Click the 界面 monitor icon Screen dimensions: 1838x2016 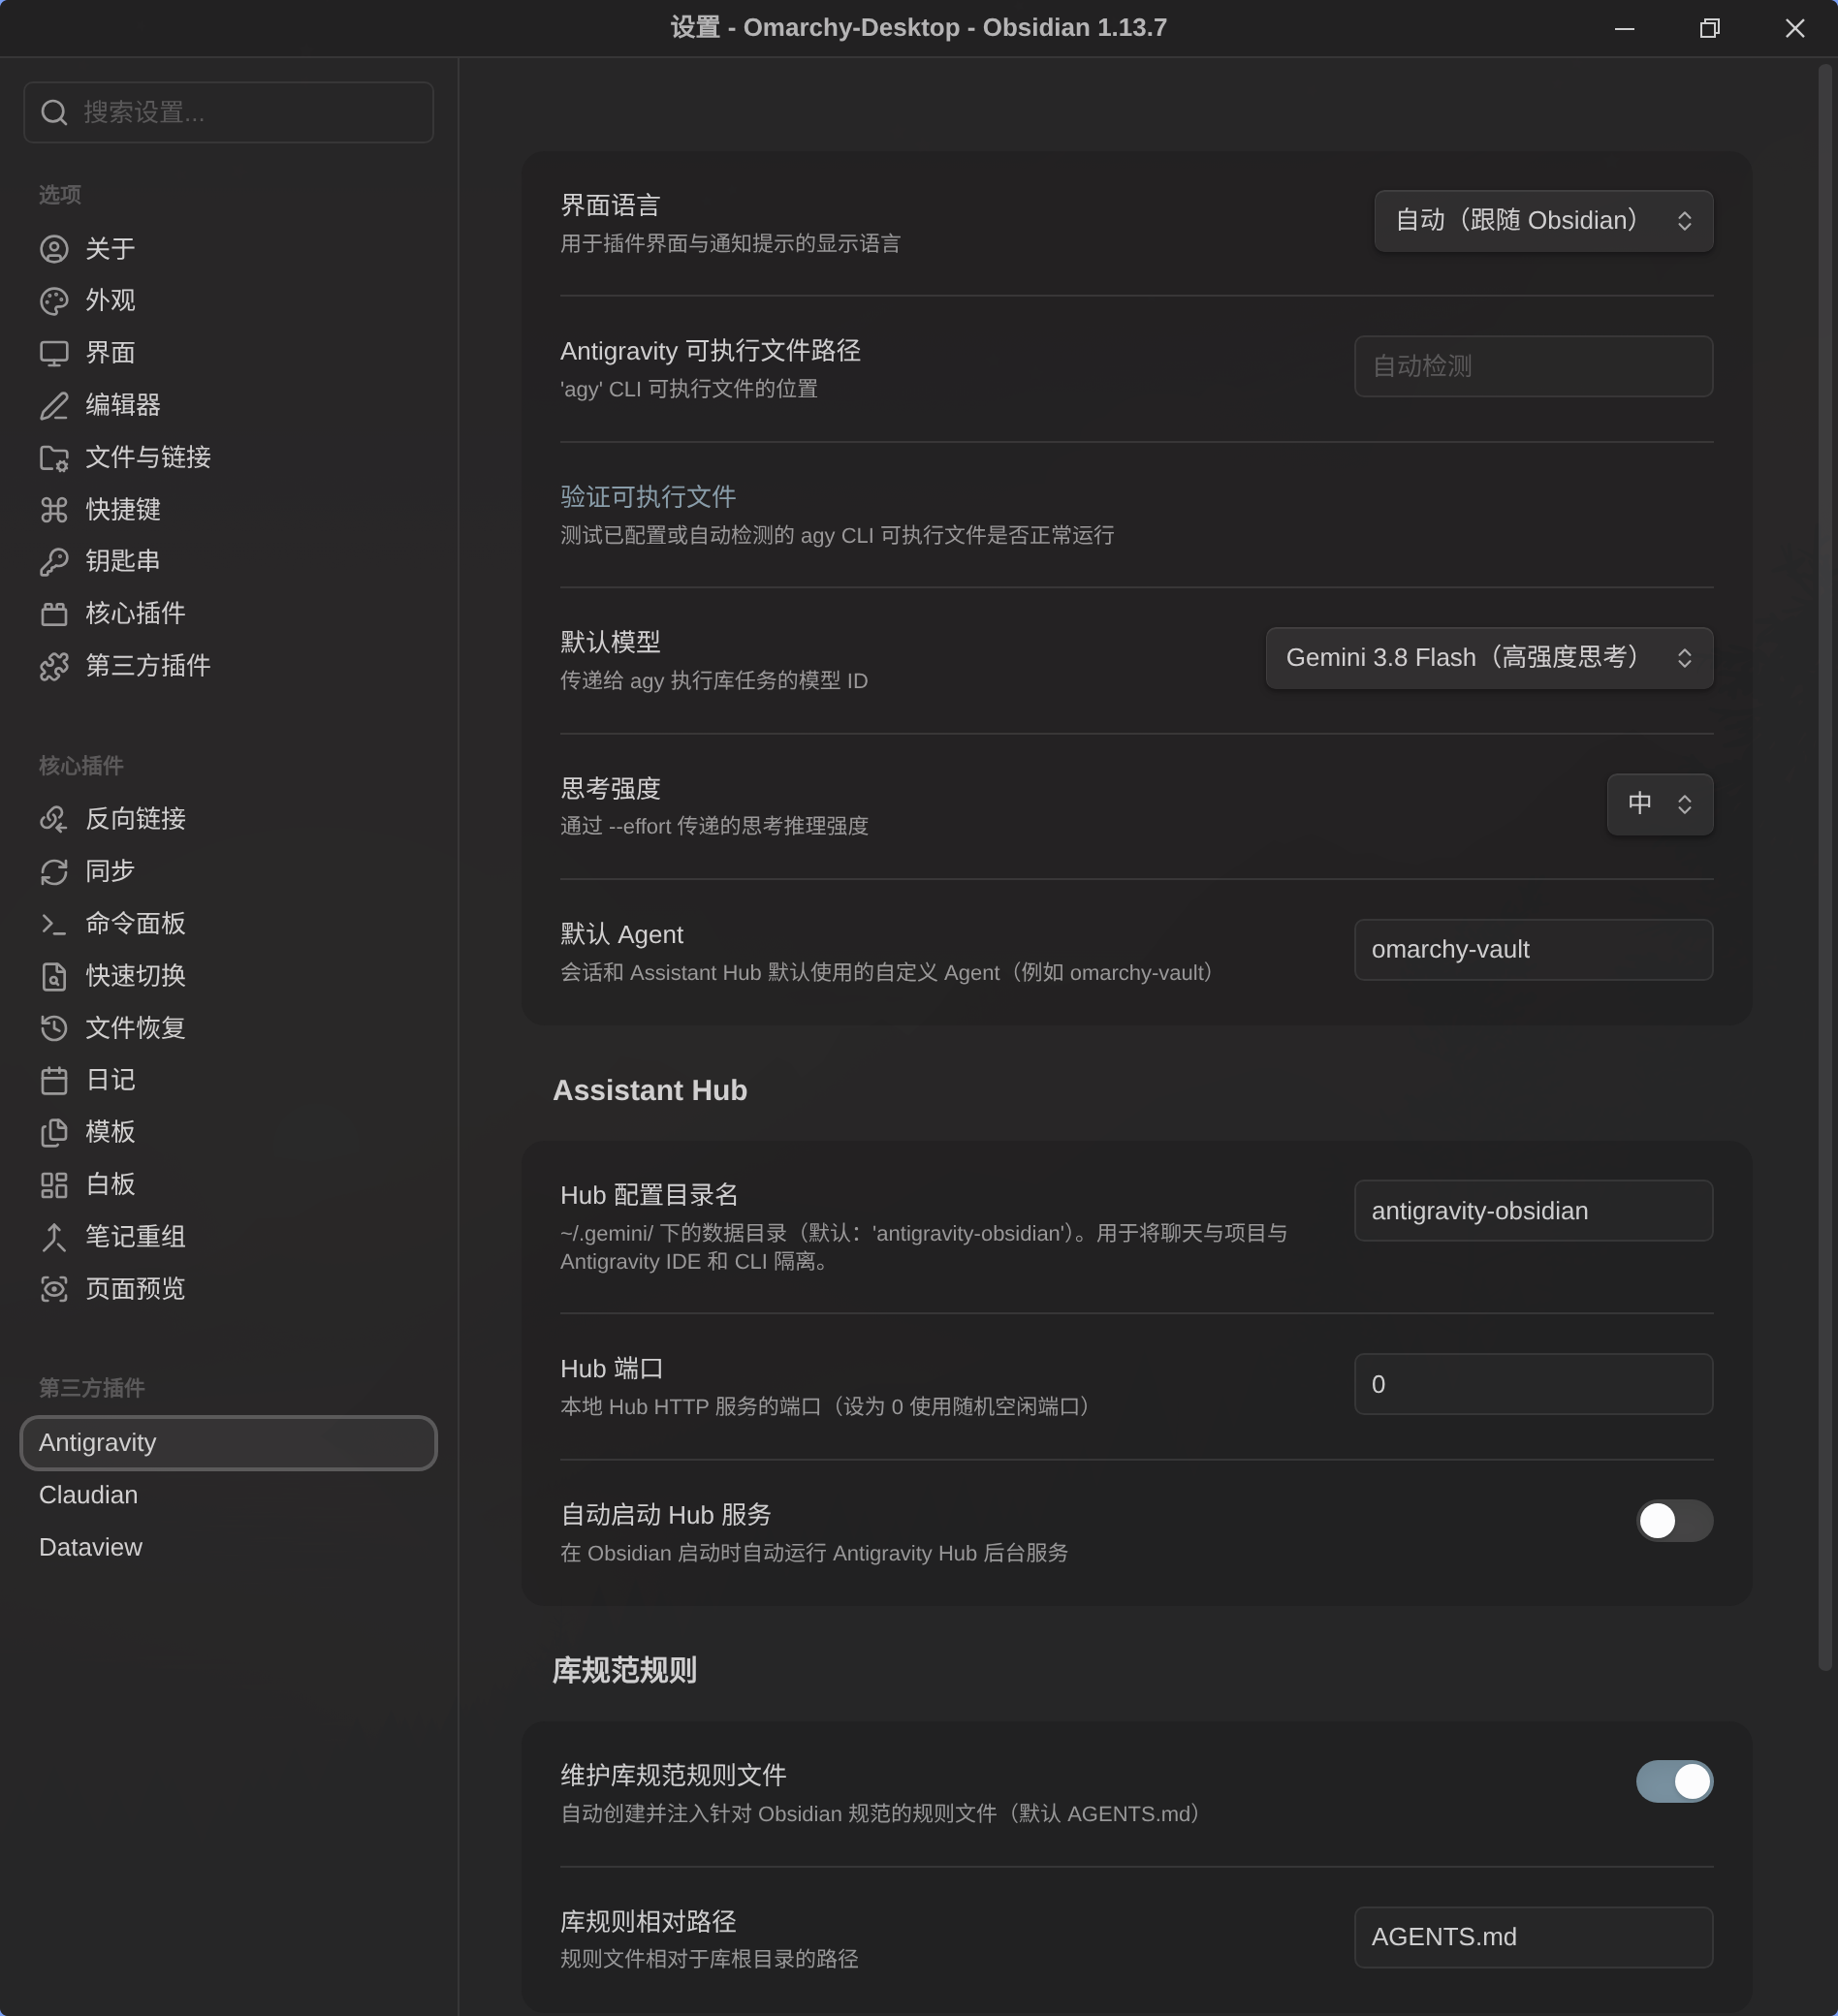coord(54,353)
